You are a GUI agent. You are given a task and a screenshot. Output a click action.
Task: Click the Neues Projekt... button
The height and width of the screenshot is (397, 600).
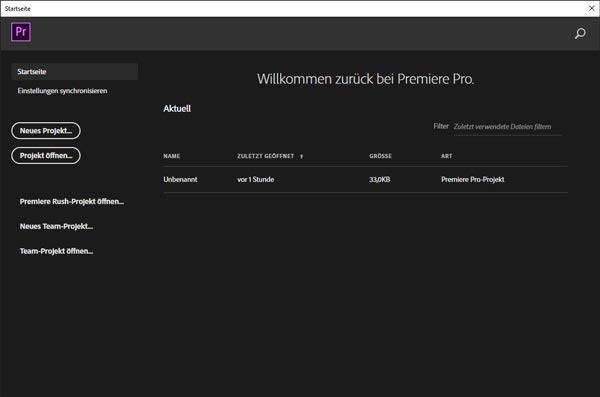click(46, 131)
